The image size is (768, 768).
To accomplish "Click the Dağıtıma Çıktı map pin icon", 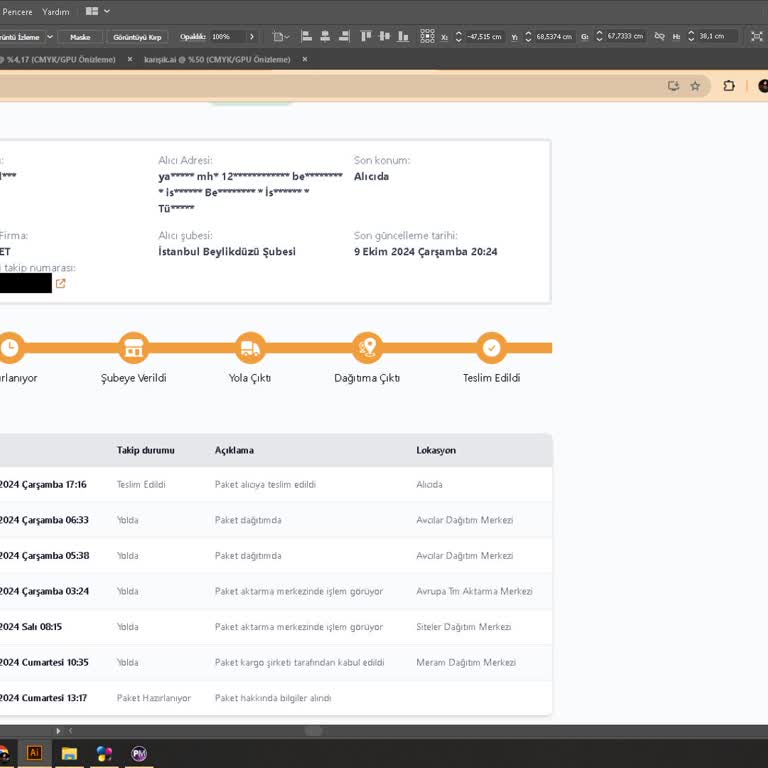I will coord(367,348).
